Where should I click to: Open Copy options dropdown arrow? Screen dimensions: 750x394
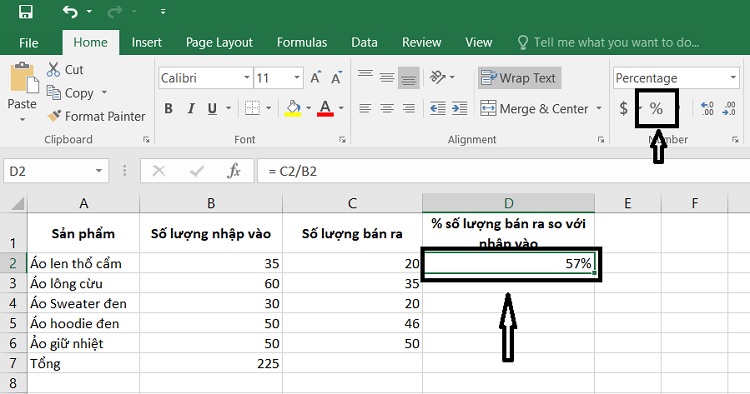pos(104,92)
